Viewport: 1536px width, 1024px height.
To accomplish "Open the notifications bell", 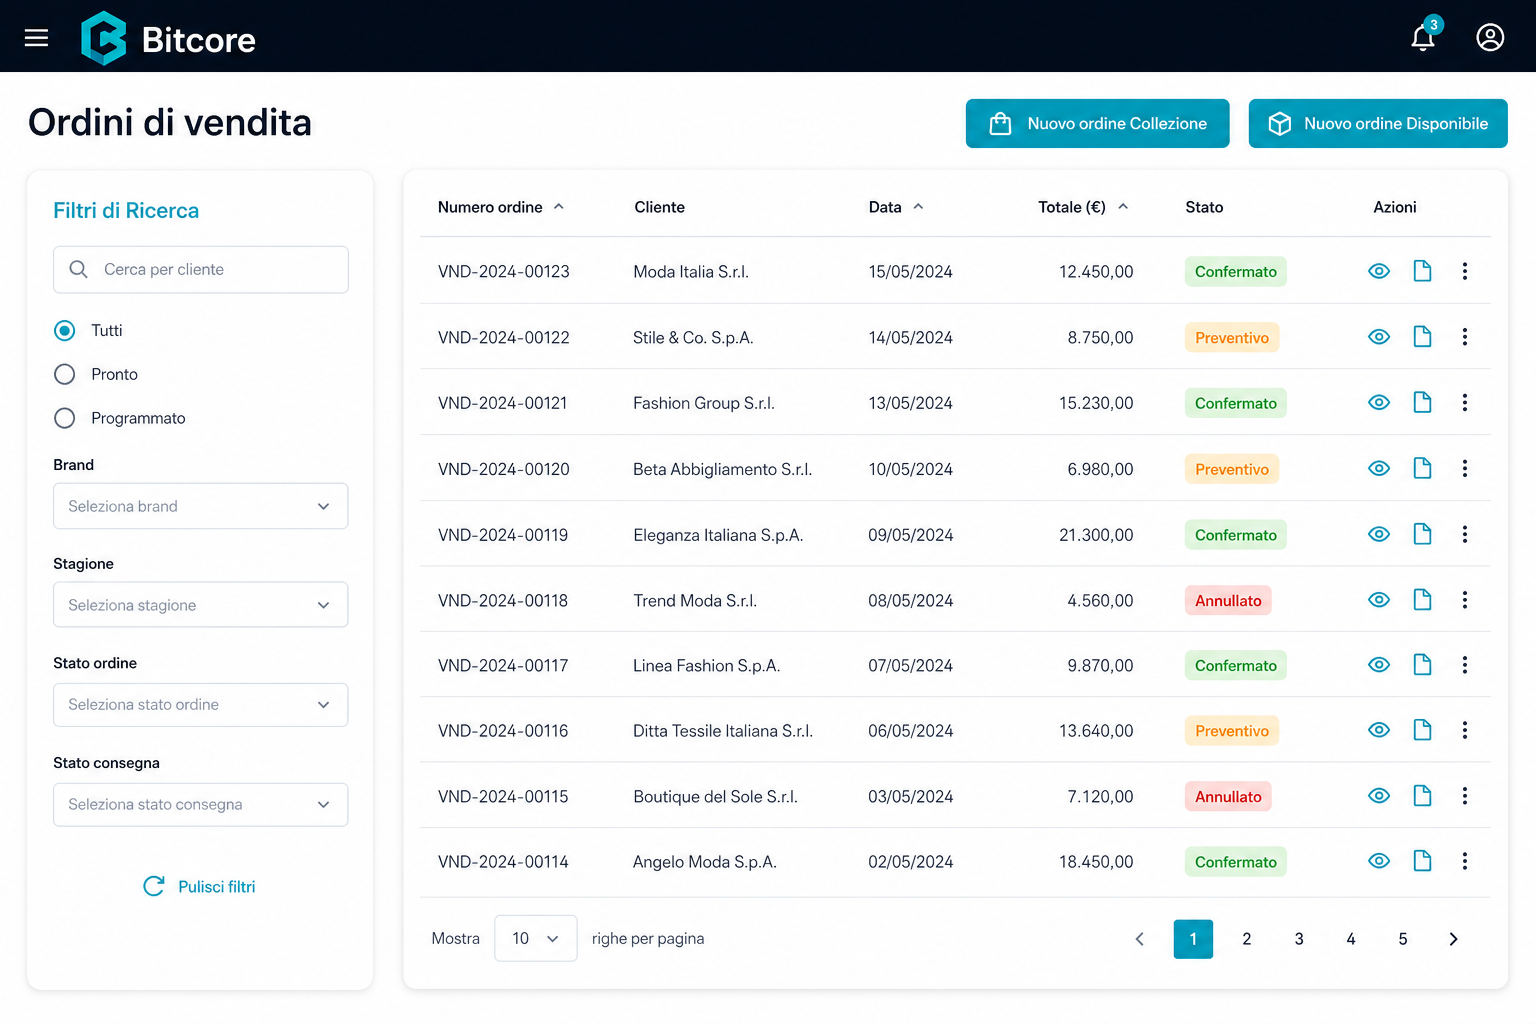I will (1423, 38).
